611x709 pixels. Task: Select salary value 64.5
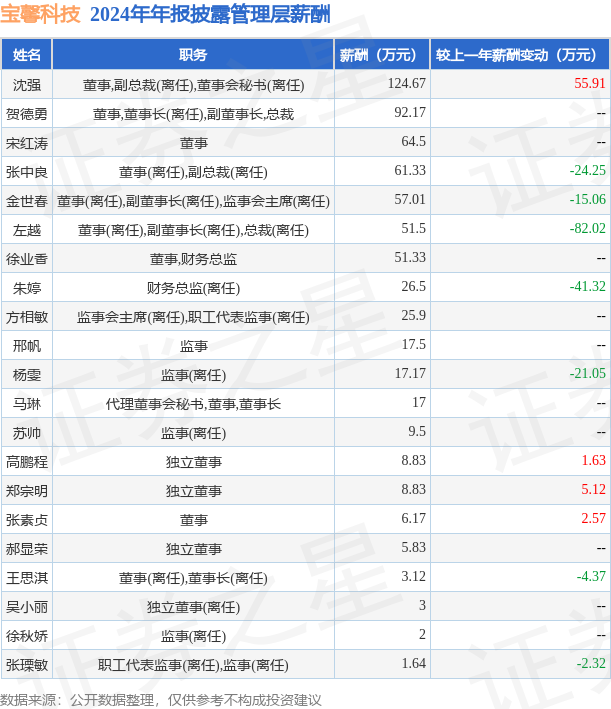(x=413, y=142)
